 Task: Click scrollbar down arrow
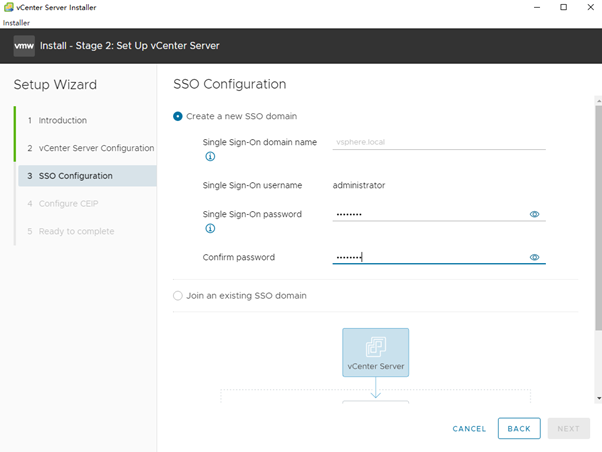coord(599,398)
